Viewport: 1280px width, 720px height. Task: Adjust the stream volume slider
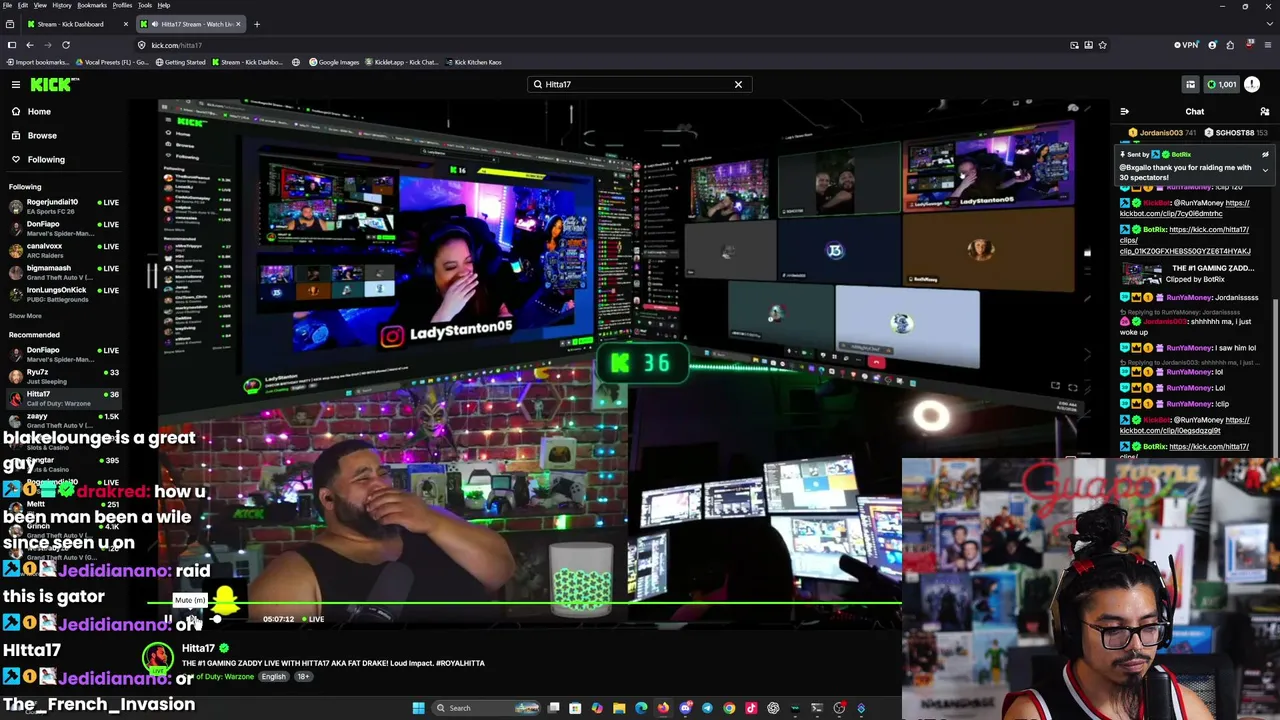(x=230, y=619)
